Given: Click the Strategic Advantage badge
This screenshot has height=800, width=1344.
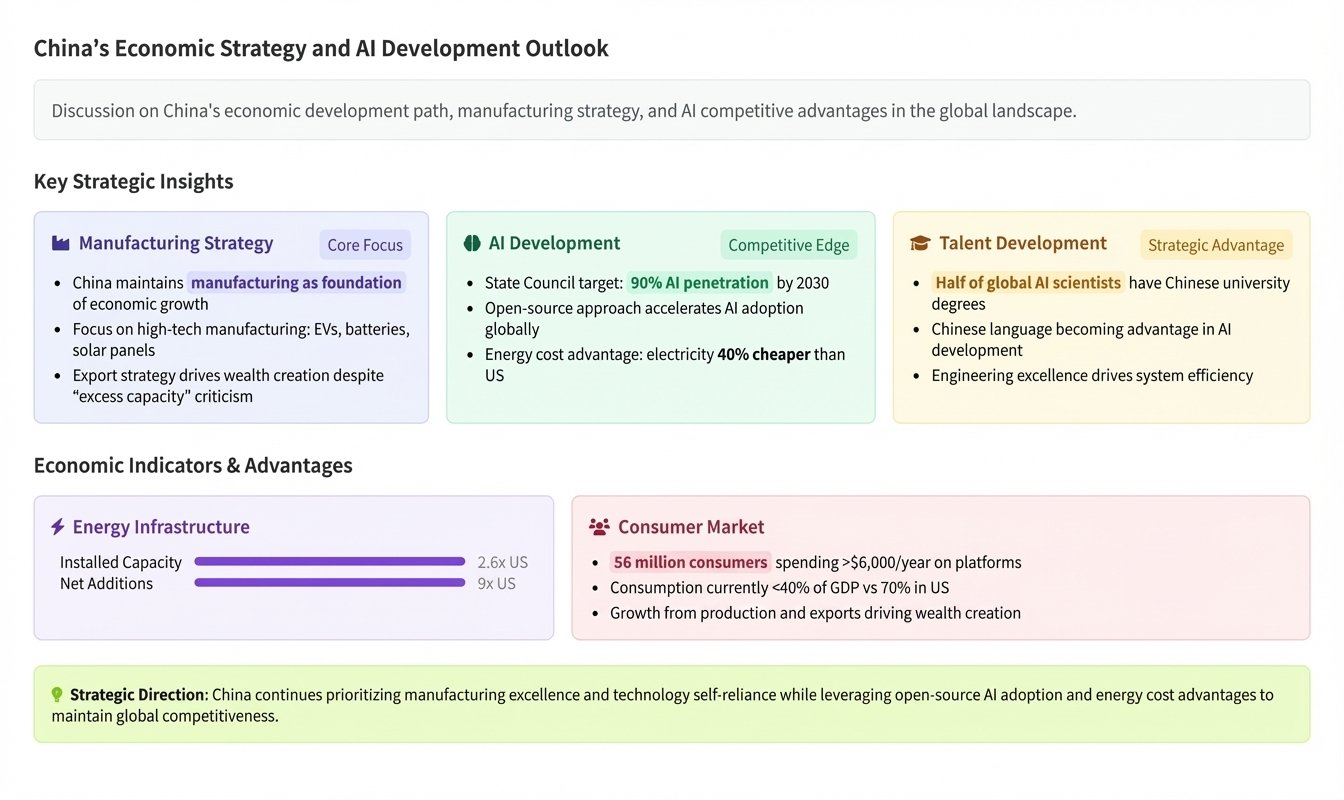Looking at the screenshot, I should [1215, 245].
